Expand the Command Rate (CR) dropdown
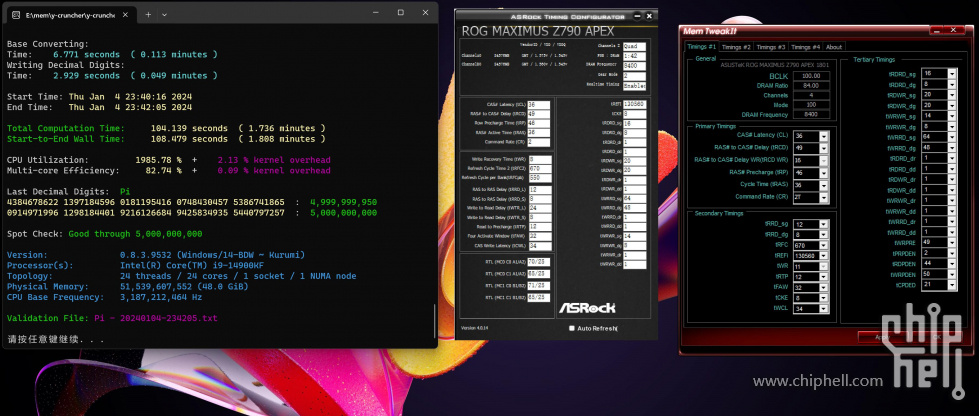 (x=824, y=197)
